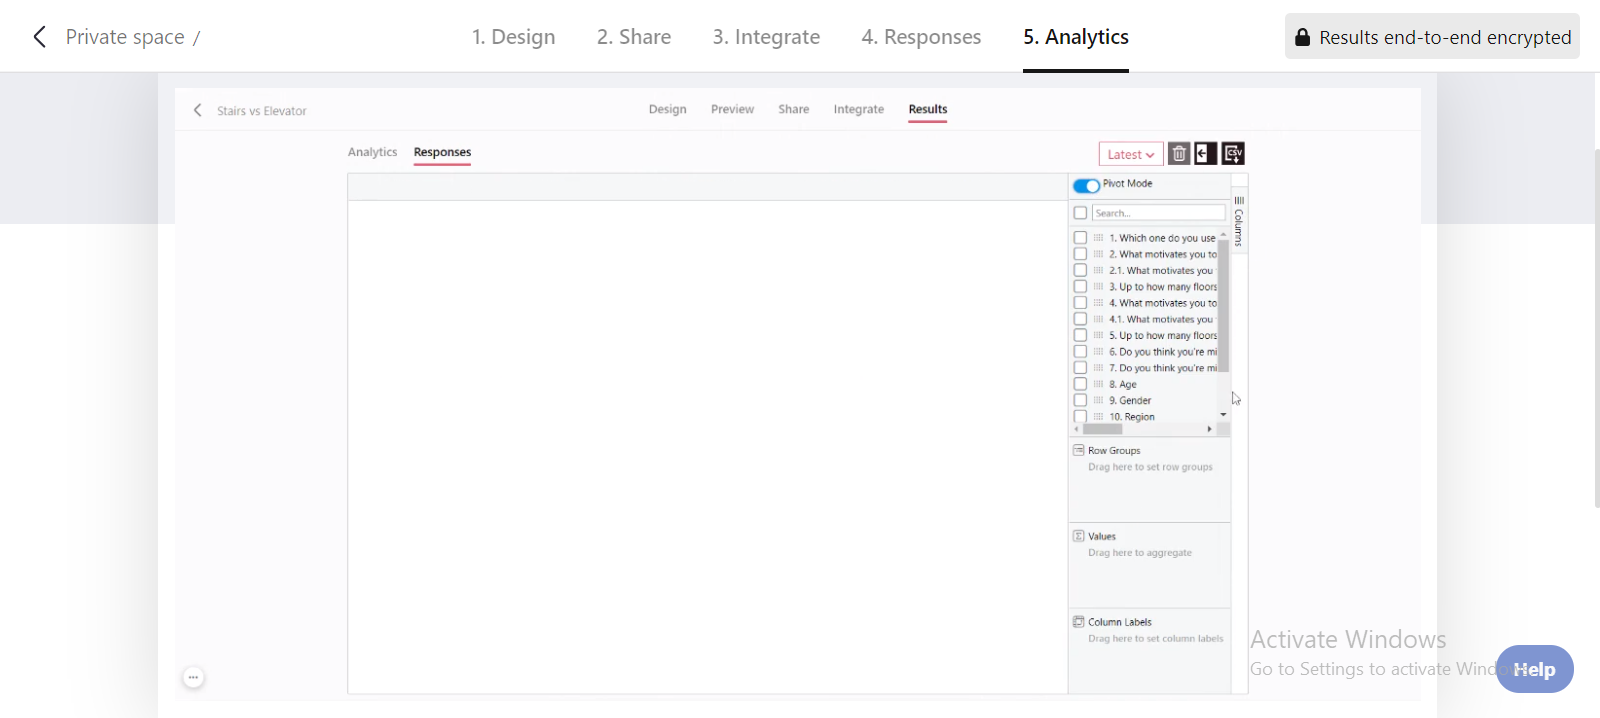
Task: Click the Help button
Action: coord(1534,669)
